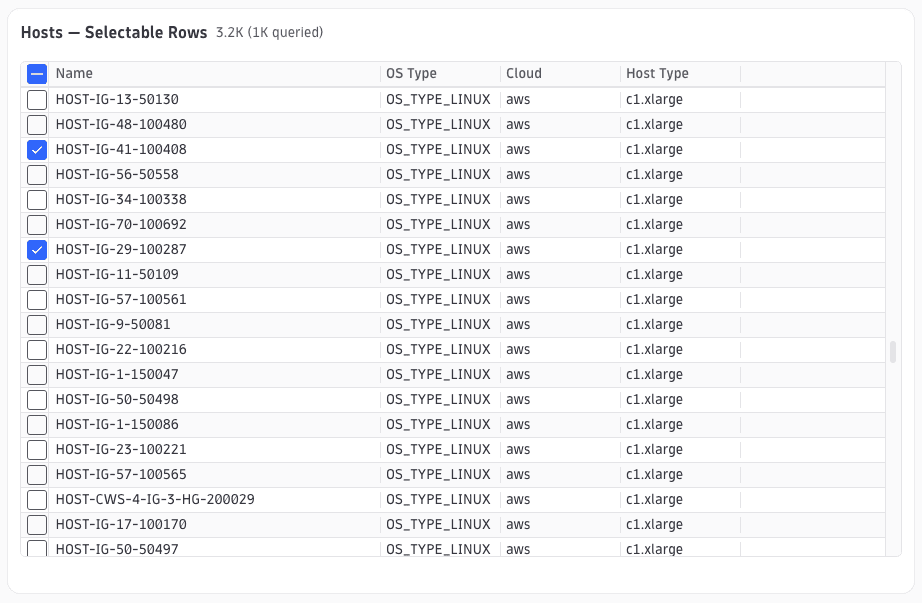Check the HOST-CWS-4-IG-3-HG-200029 checkbox

pyautogui.click(x=37, y=499)
